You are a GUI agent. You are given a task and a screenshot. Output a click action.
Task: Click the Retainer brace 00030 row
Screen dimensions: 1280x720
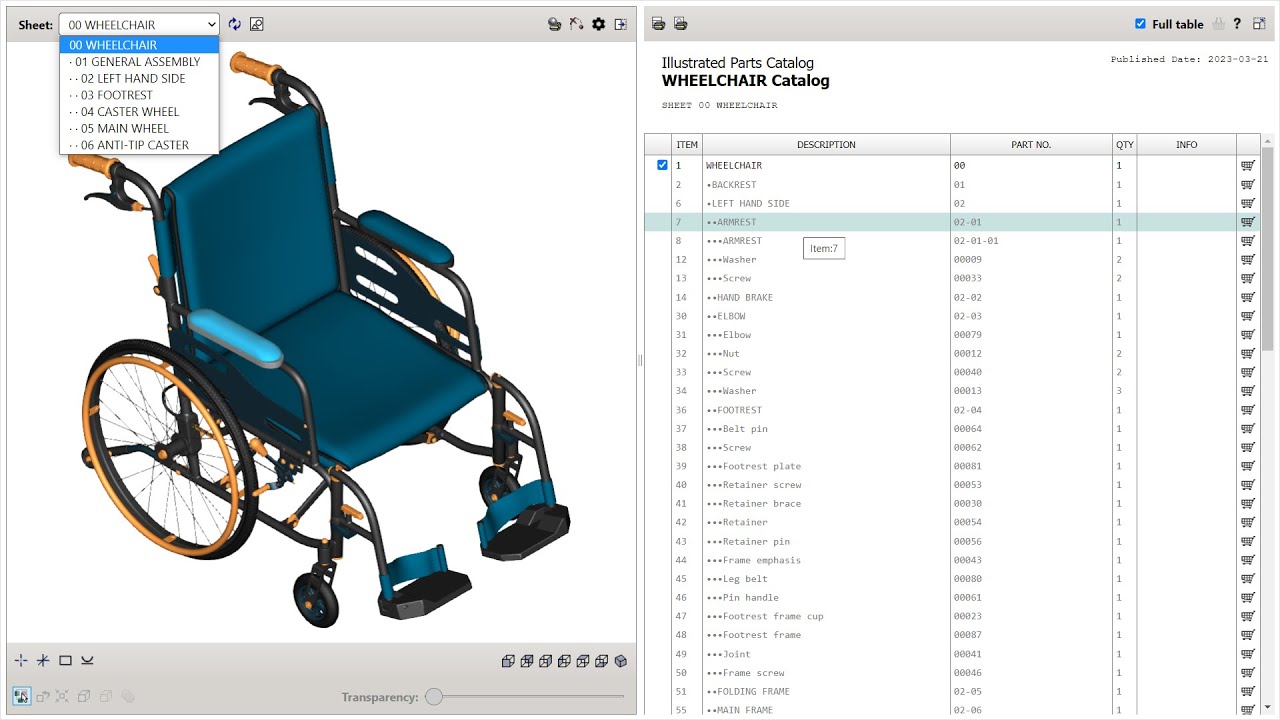pyautogui.click(x=952, y=504)
